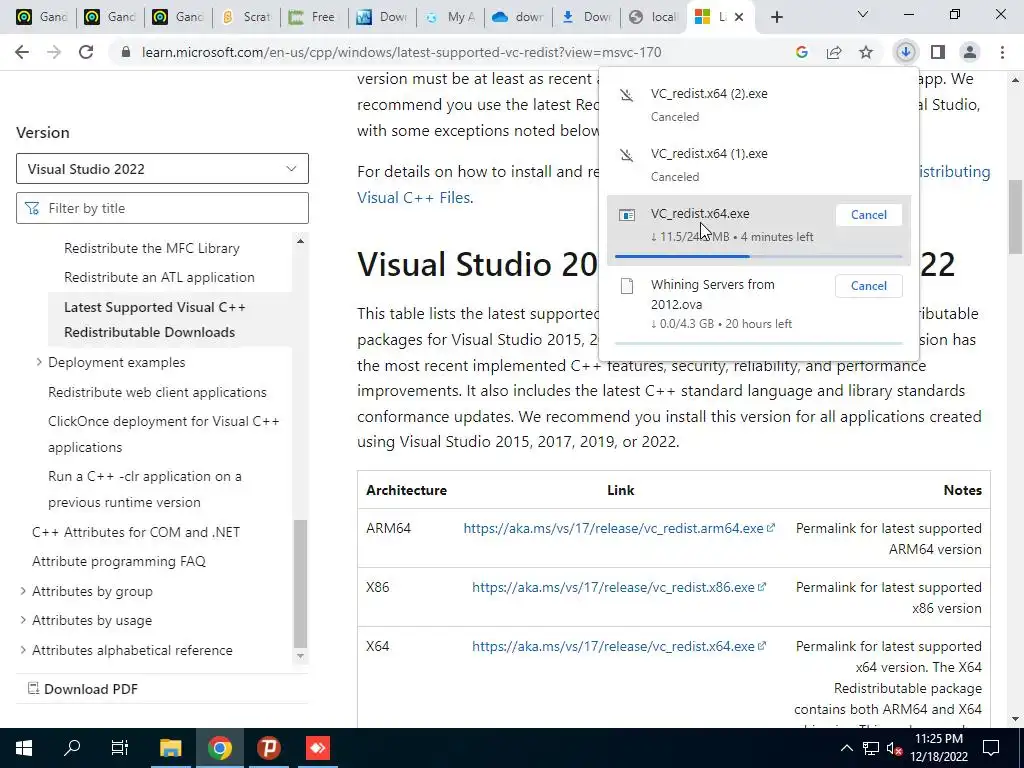
Task: Open taskbar clock showing 11:25 PM
Action: coord(938,748)
